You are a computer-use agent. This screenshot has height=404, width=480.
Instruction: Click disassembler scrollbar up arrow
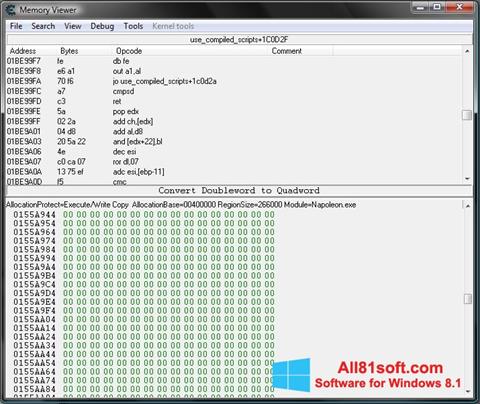[x=467, y=51]
